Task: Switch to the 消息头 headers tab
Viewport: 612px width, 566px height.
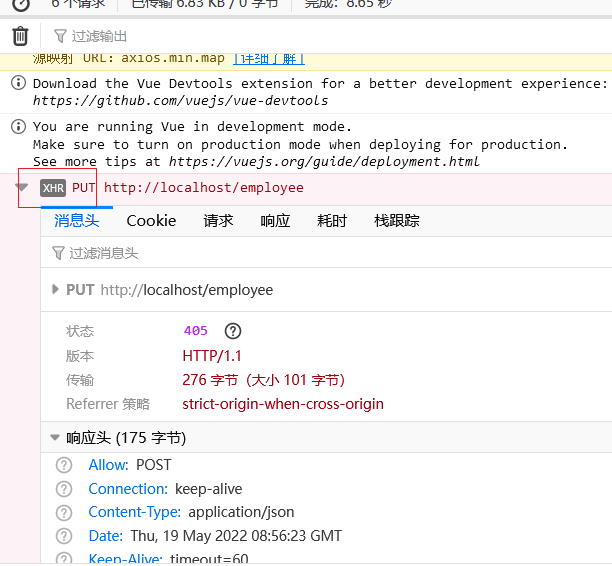Action: [76, 221]
